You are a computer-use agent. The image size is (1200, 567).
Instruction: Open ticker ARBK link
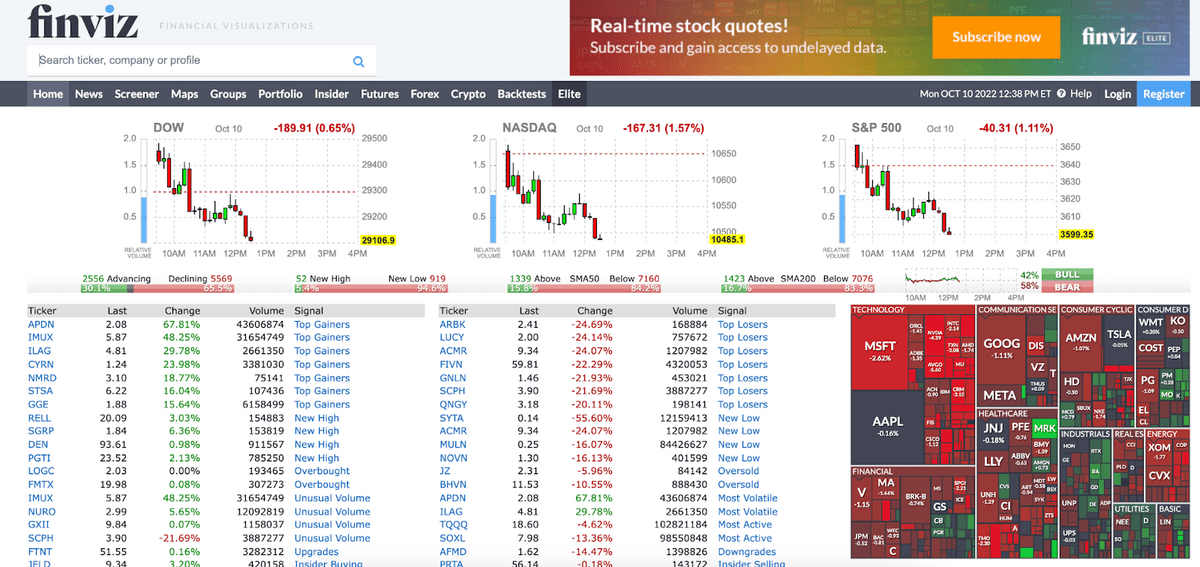point(453,324)
